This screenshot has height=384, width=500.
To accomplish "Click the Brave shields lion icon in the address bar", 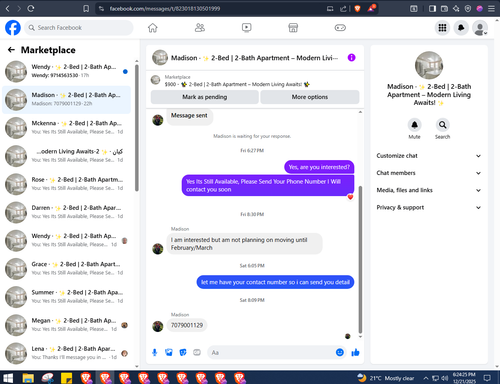I will tap(357, 9).
